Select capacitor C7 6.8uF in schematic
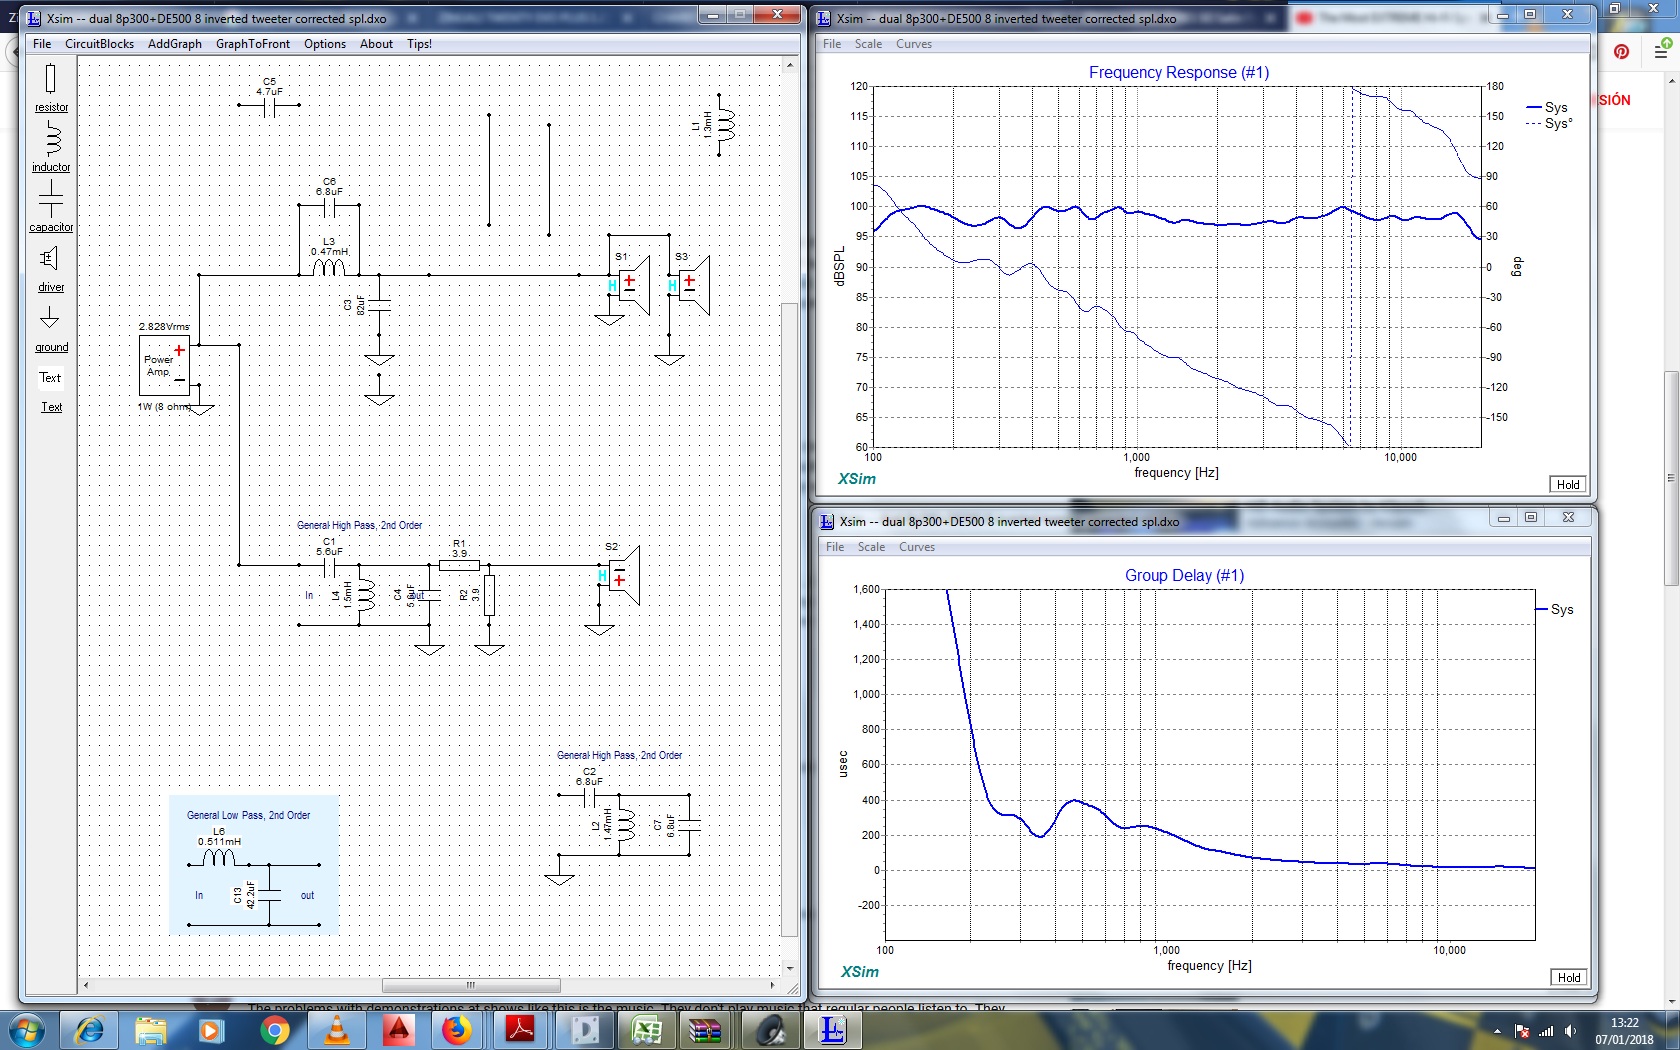Image resolution: width=1680 pixels, height=1050 pixels. (x=680, y=825)
